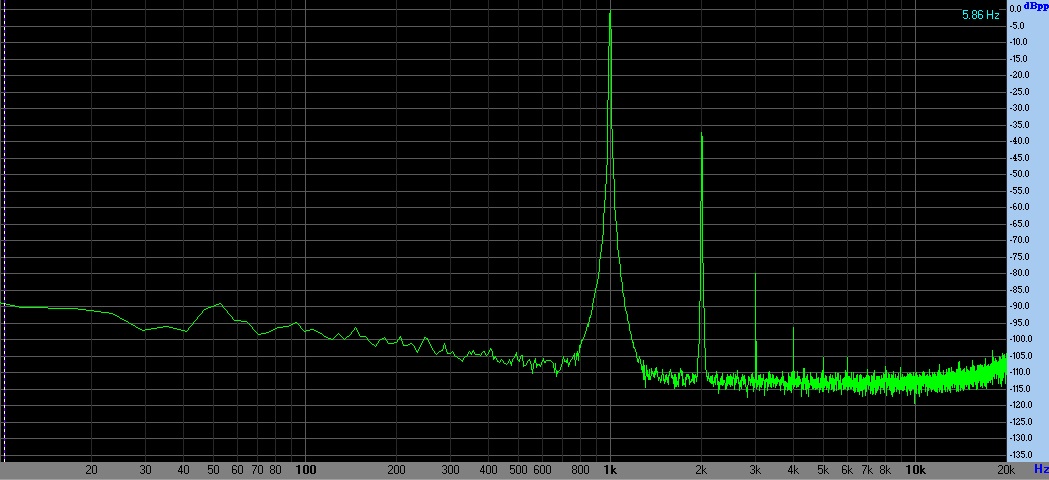Click the 5.86 Hz resolution readout
This screenshot has height=480, width=1049.
point(980,15)
